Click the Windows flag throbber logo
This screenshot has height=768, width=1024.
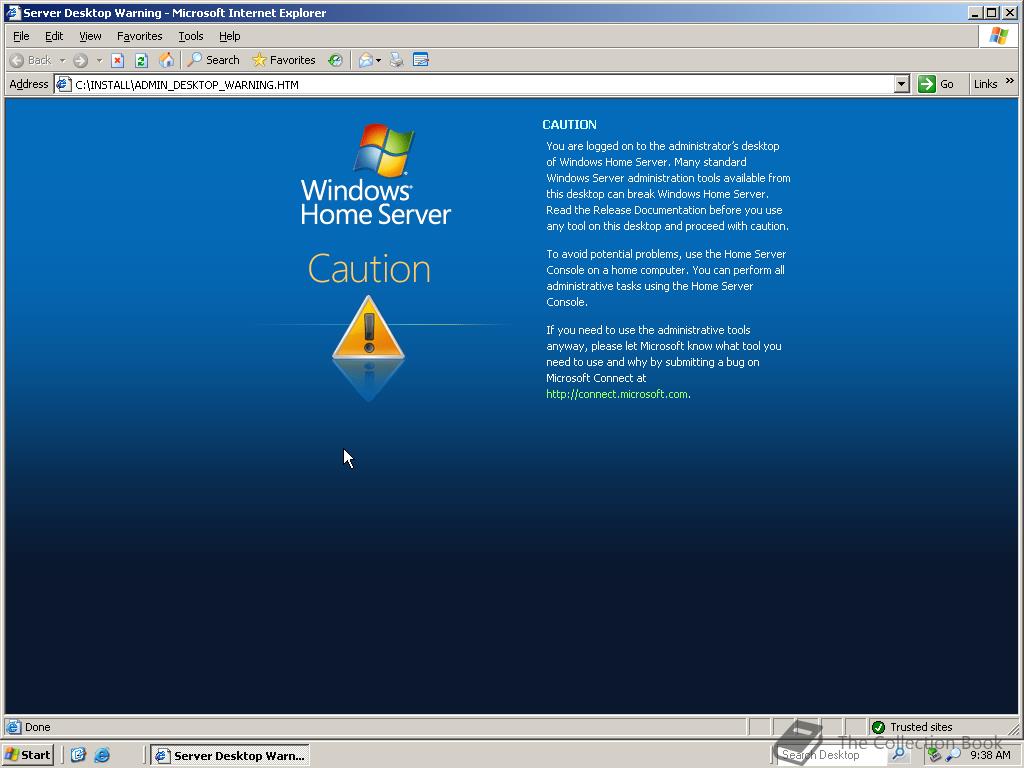998,36
